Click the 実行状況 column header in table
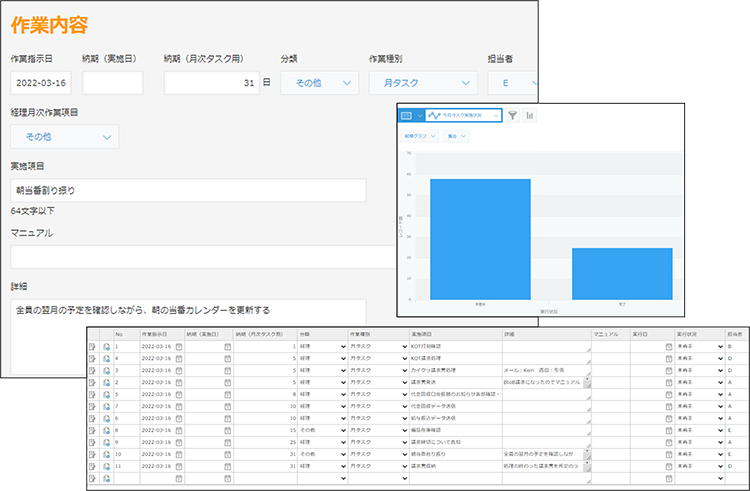This screenshot has width=750, height=491. tap(700, 334)
